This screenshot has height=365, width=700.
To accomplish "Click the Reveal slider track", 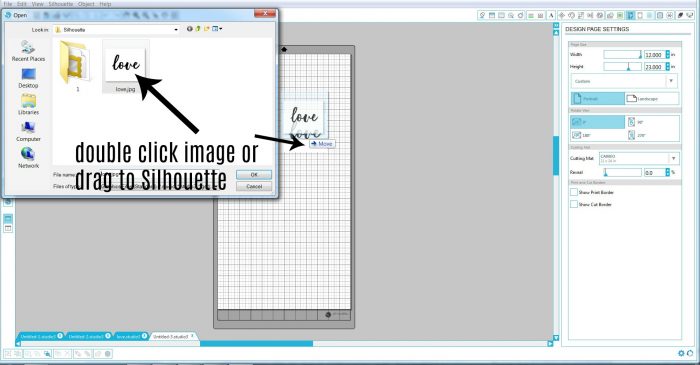I will tap(622, 172).
